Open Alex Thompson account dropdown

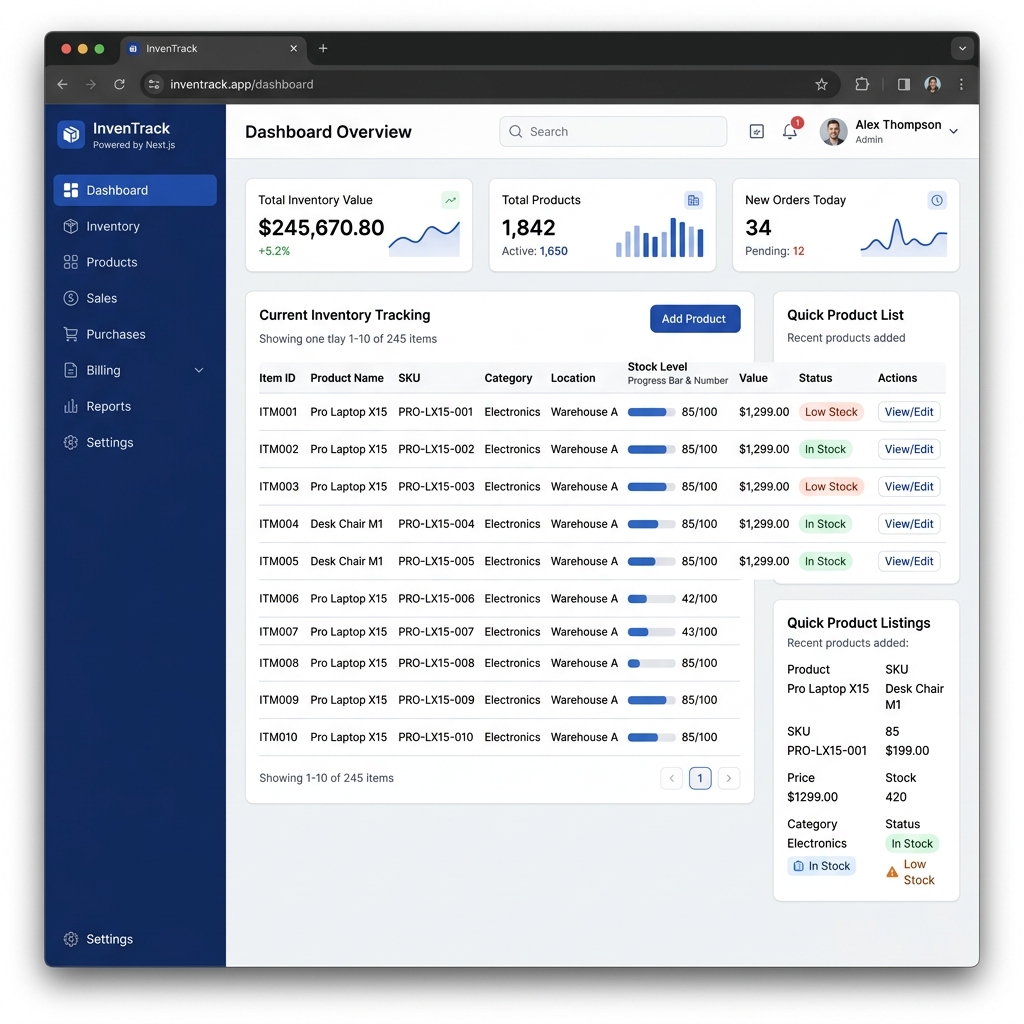tap(953, 131)
